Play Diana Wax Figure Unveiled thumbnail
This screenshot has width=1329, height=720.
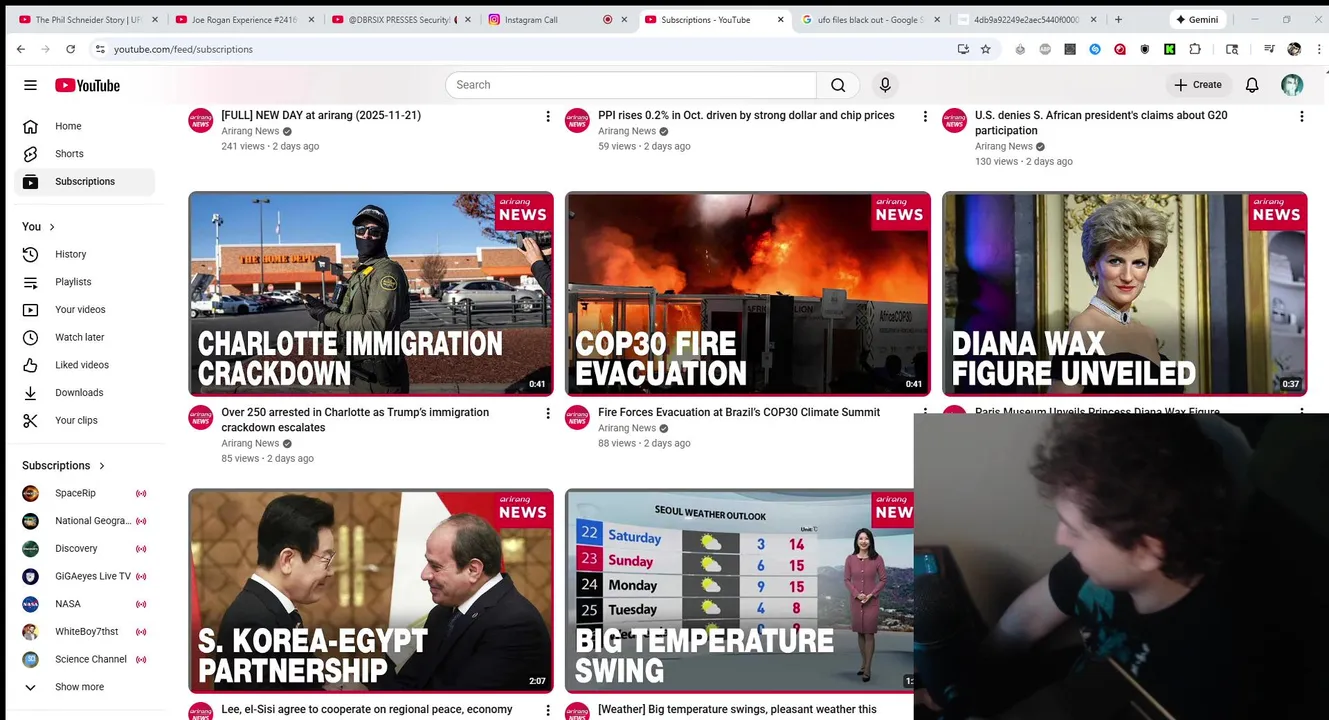point(1125,294)
